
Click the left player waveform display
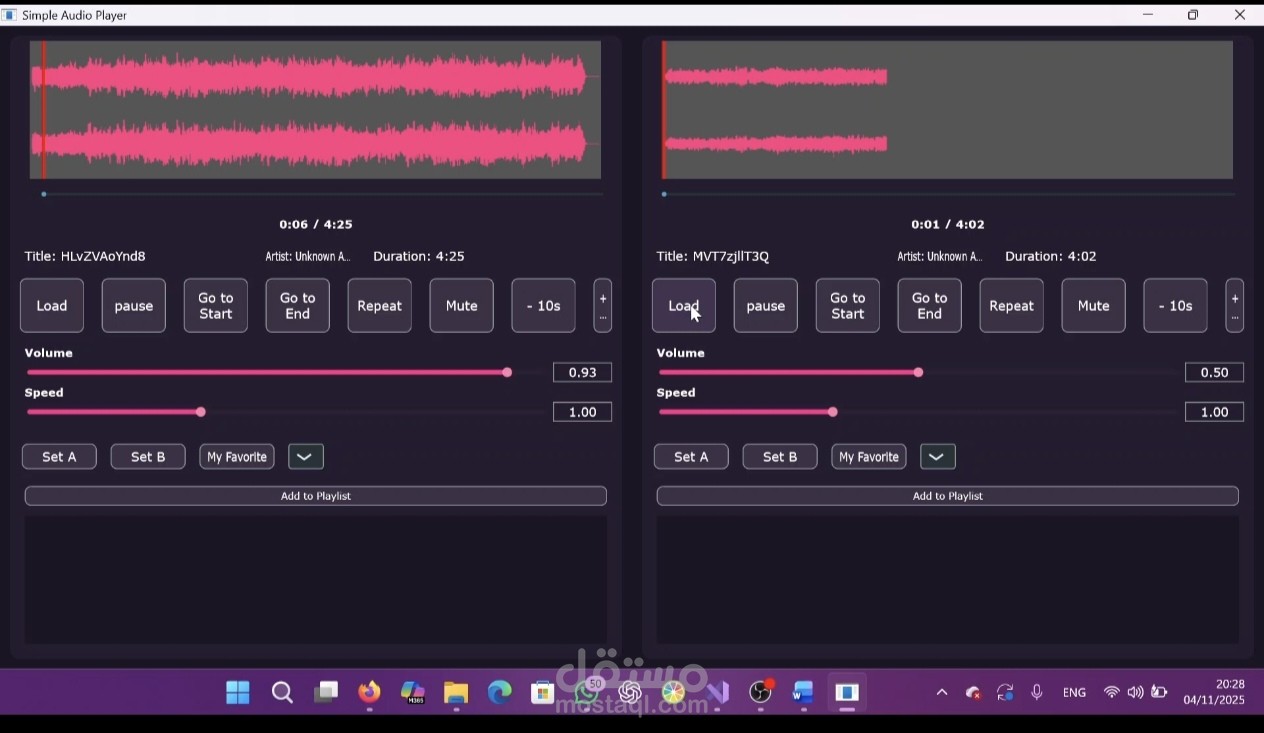point(315,110)
